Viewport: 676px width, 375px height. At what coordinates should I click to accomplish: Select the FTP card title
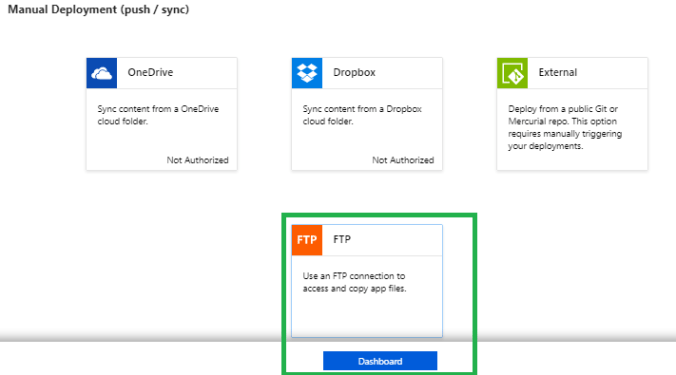pyautogui.click(x=342, y=239)
